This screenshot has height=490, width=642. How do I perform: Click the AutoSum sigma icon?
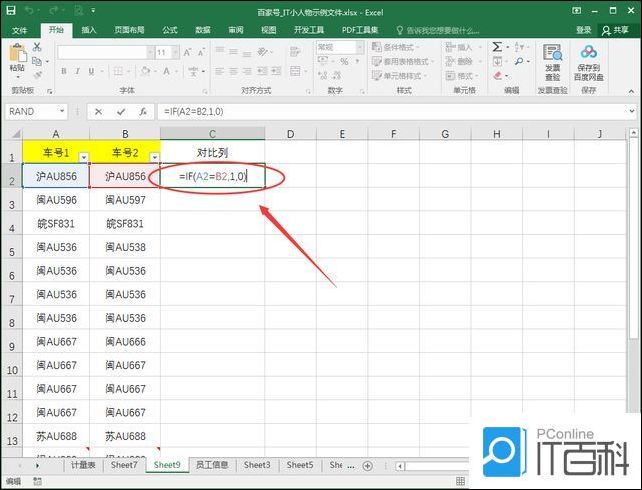click(498, 47)
